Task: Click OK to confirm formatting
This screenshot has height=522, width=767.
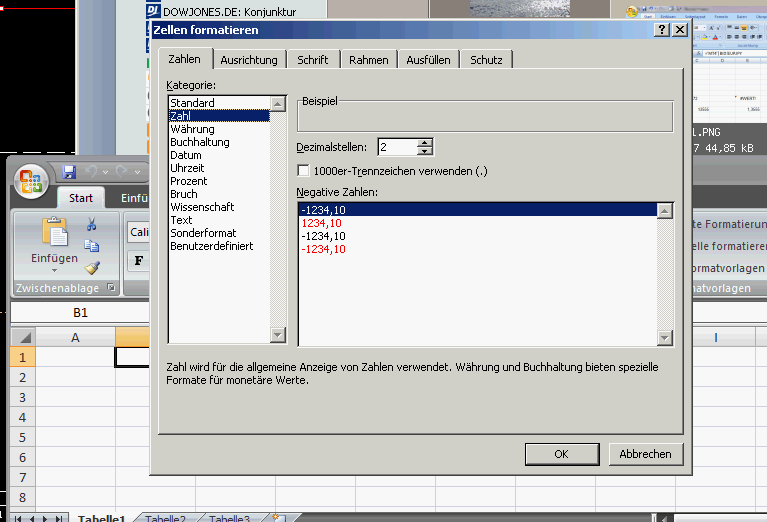Action: click(x=562, y=454)
